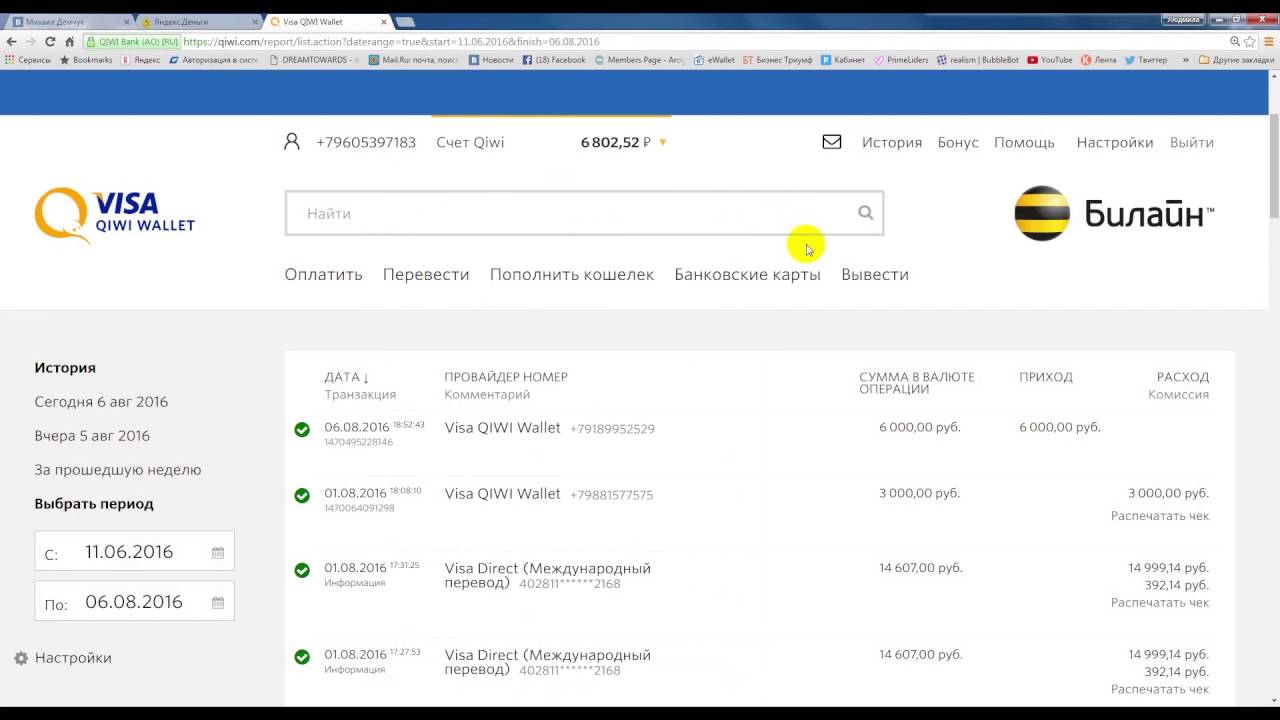Bookmark this page with the star icon
This screenshot has height=720, width=1280.
[1252, 42]
